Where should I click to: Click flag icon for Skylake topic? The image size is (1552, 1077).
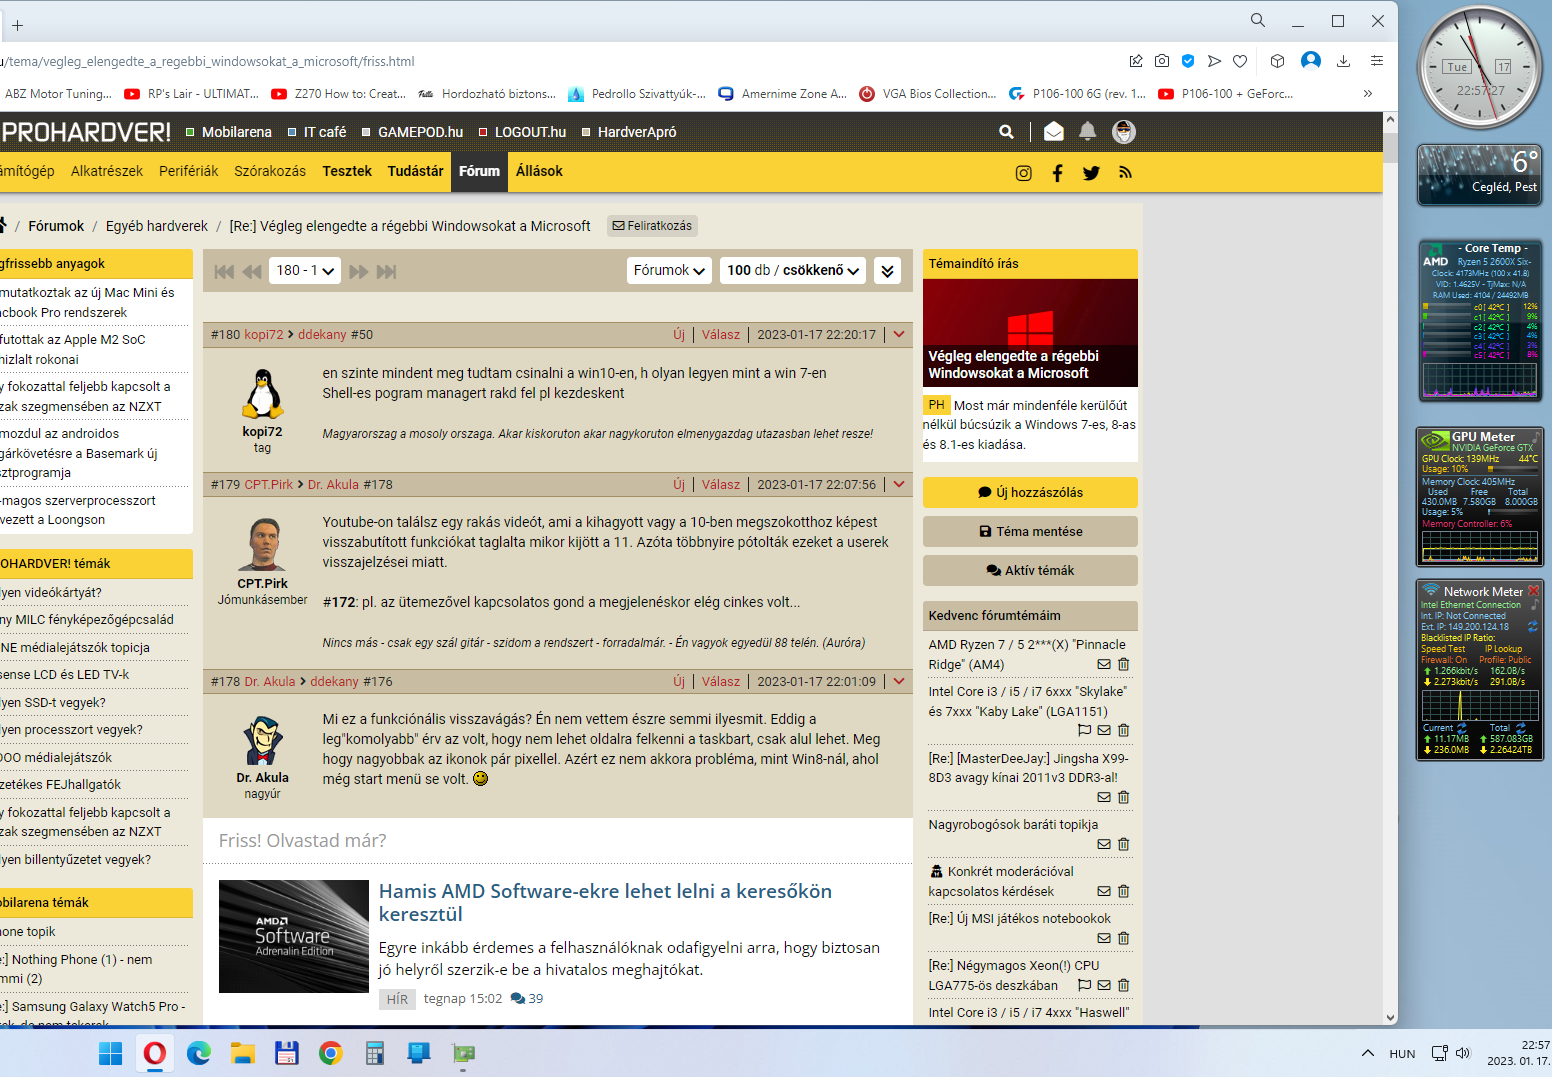click(1084, 730)
